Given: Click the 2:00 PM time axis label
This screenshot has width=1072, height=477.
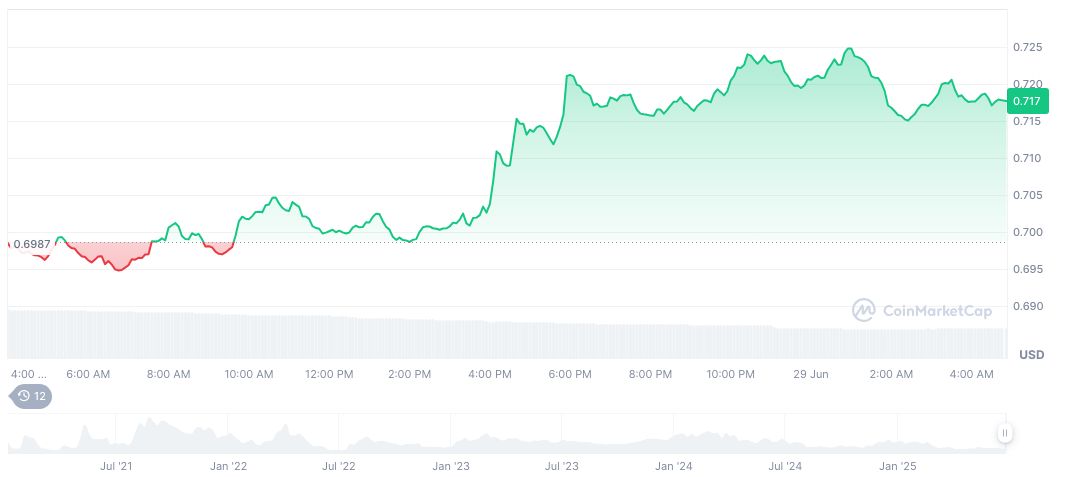Looking at the screenshot, I should click(x=409, y=374).
